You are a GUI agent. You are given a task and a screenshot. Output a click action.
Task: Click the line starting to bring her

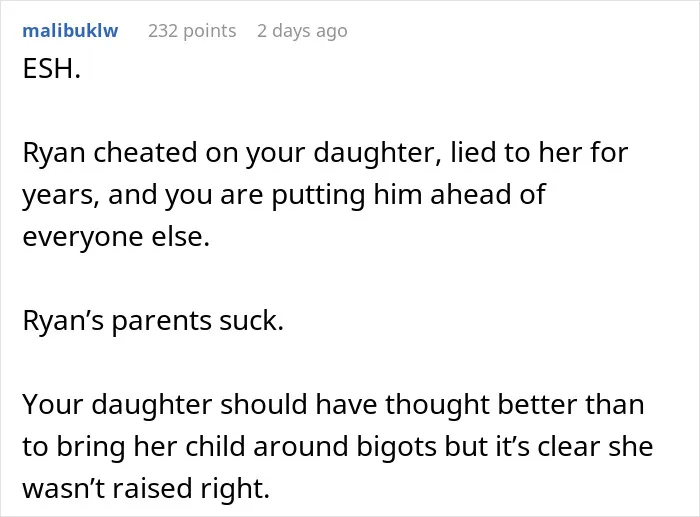pos(338,446)
